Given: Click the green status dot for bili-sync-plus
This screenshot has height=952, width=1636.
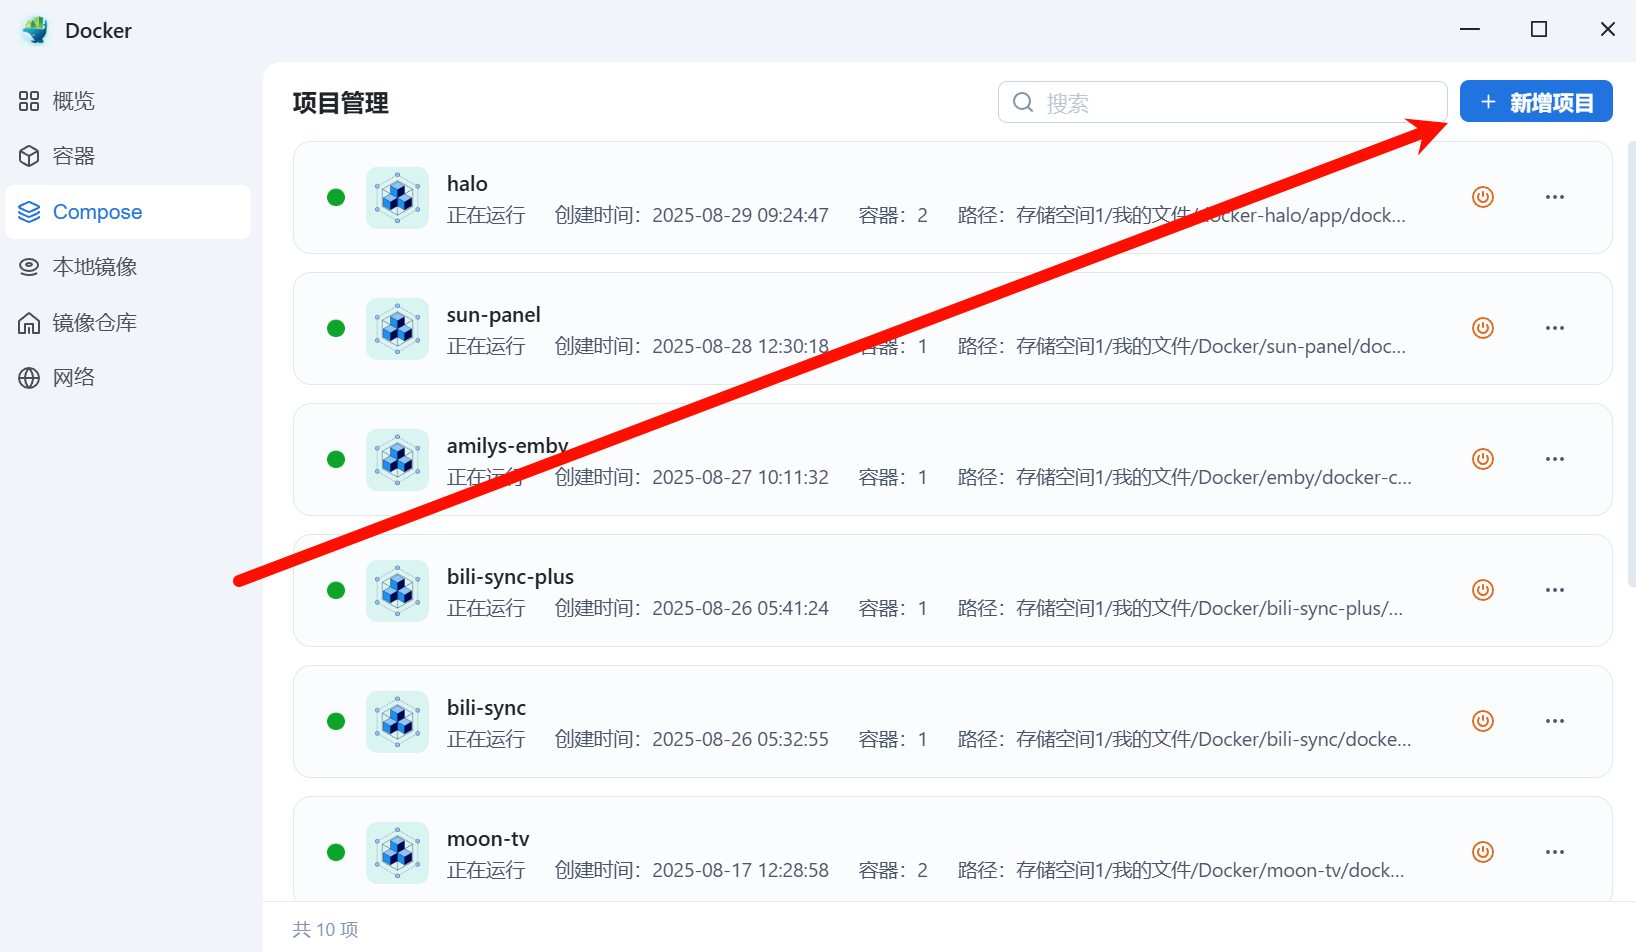Looking at the screenshot, I should [336, 590].
